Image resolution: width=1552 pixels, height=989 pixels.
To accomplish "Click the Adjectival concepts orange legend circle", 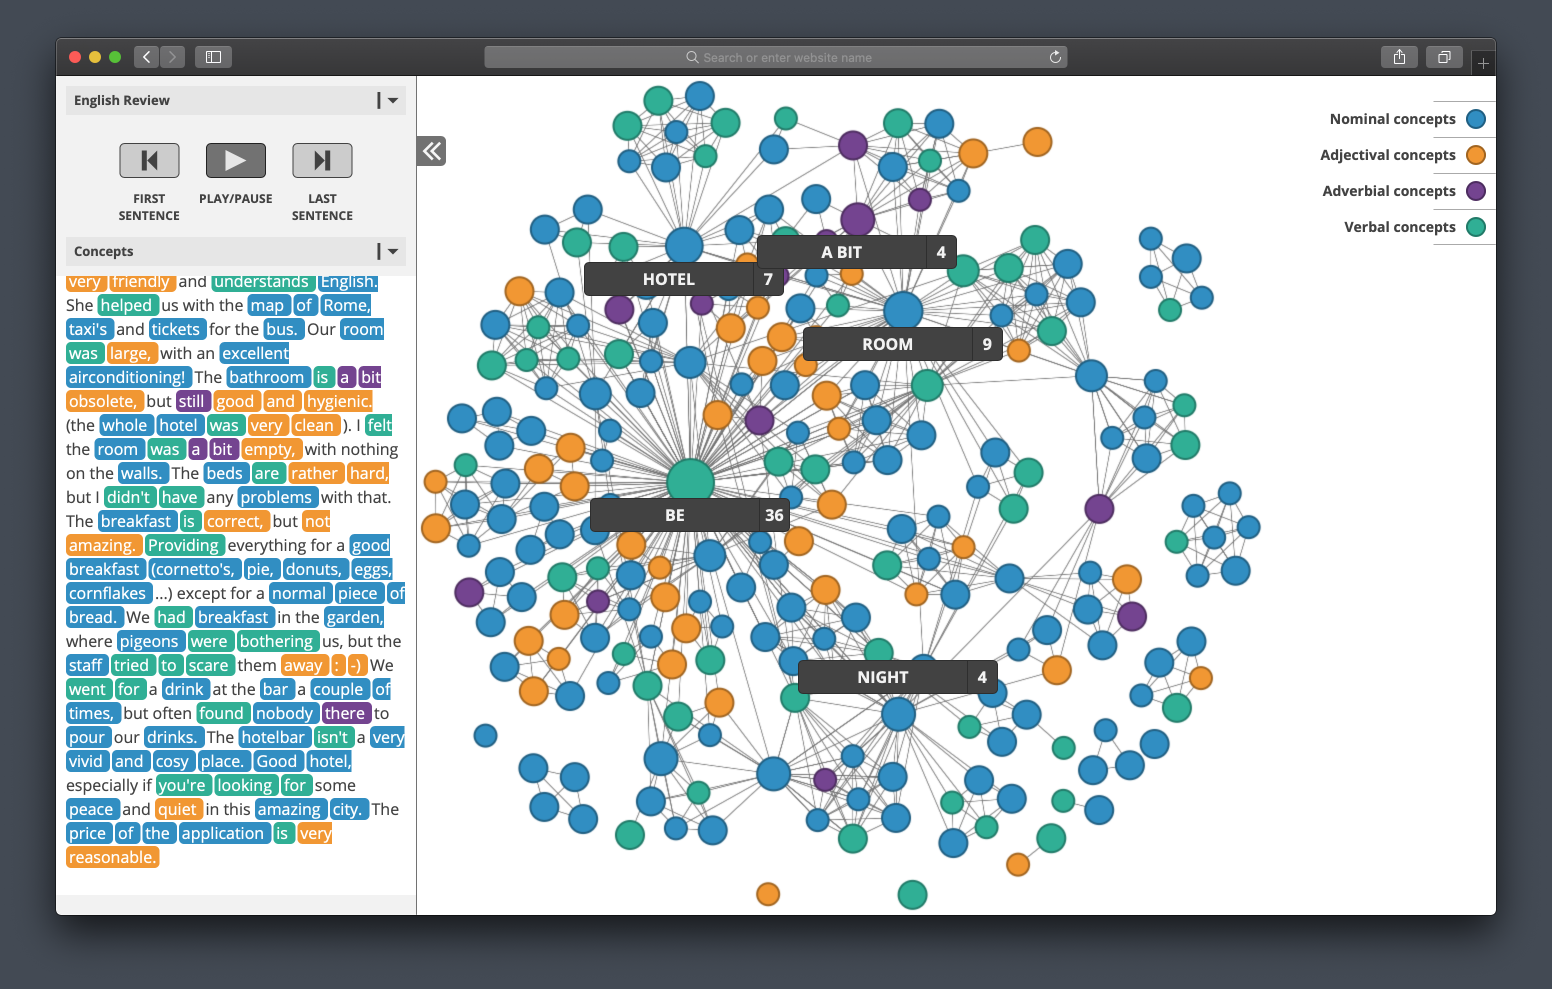I will click(x=1476, y=155).
